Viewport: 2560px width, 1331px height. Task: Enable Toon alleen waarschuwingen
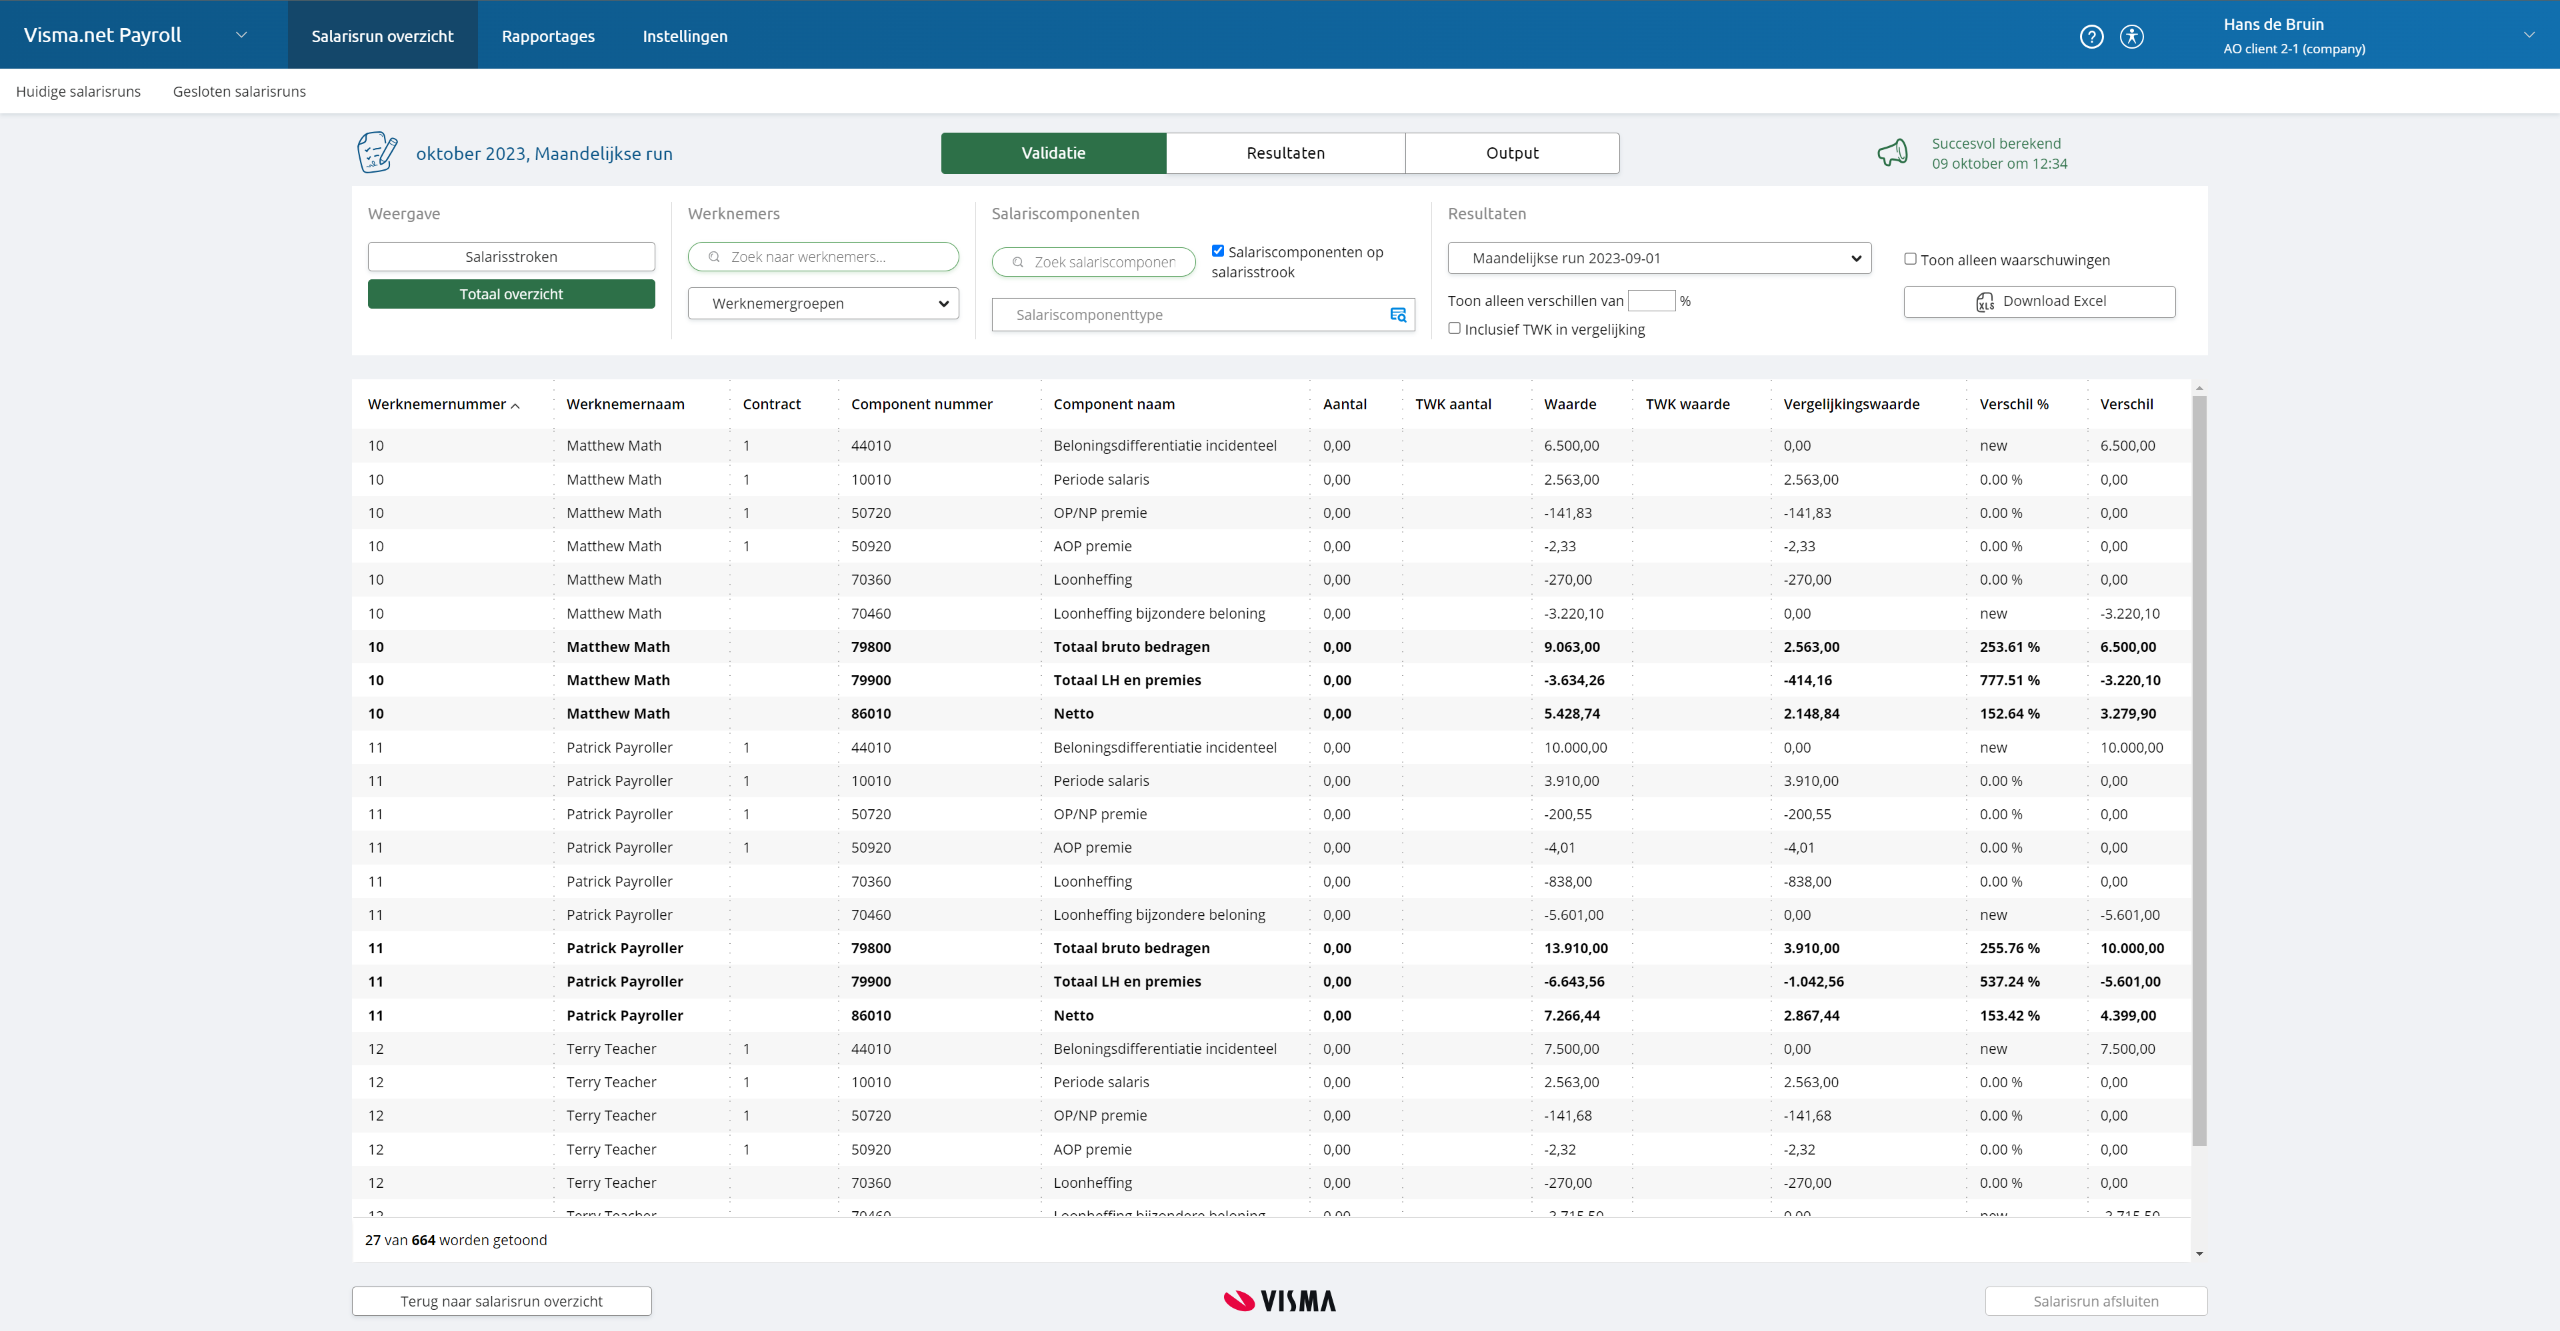pyautogui.click(x=1909, y=259)
